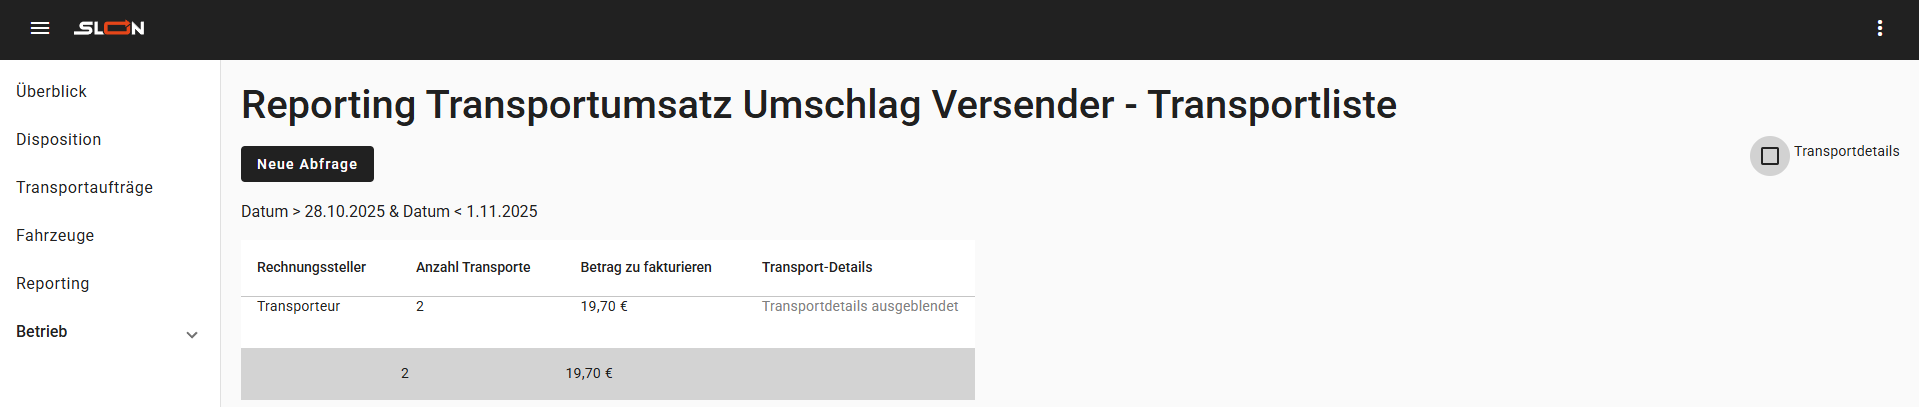This screenshot has width=1919, height=407.
Task: Click the Transportdetails checkbox label
Action: coord(1846,151)
